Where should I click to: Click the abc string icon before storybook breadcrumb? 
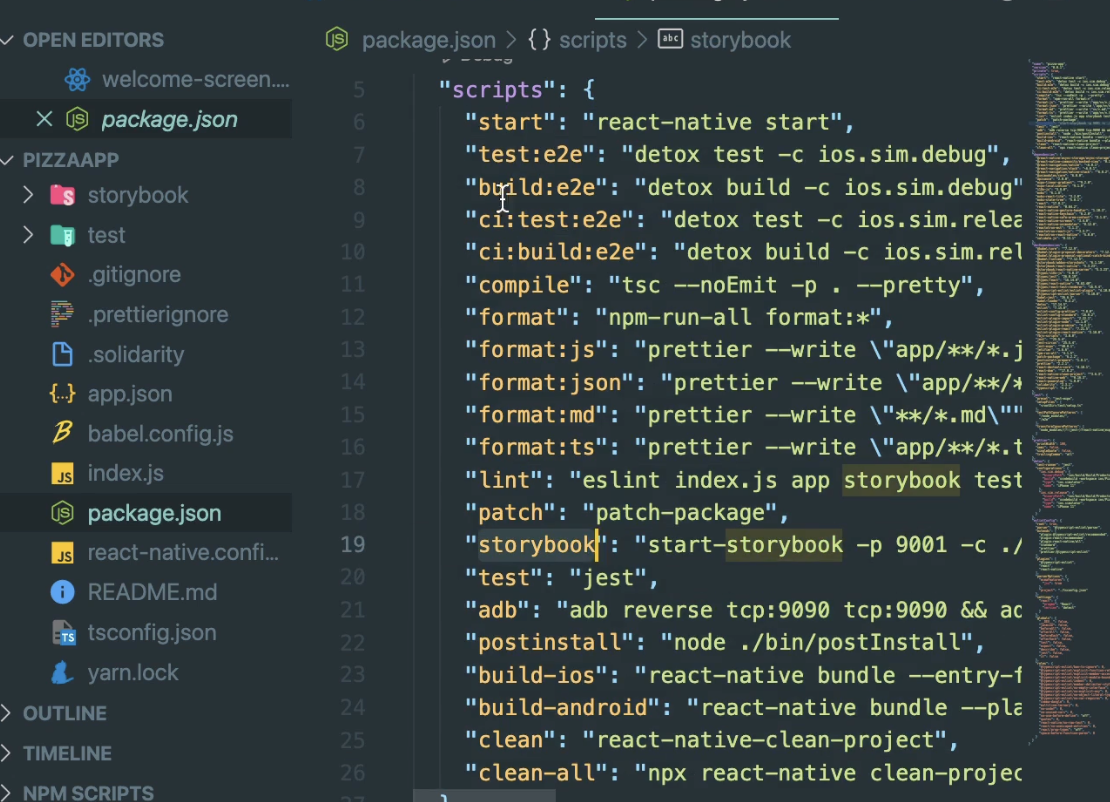(670, 38)
